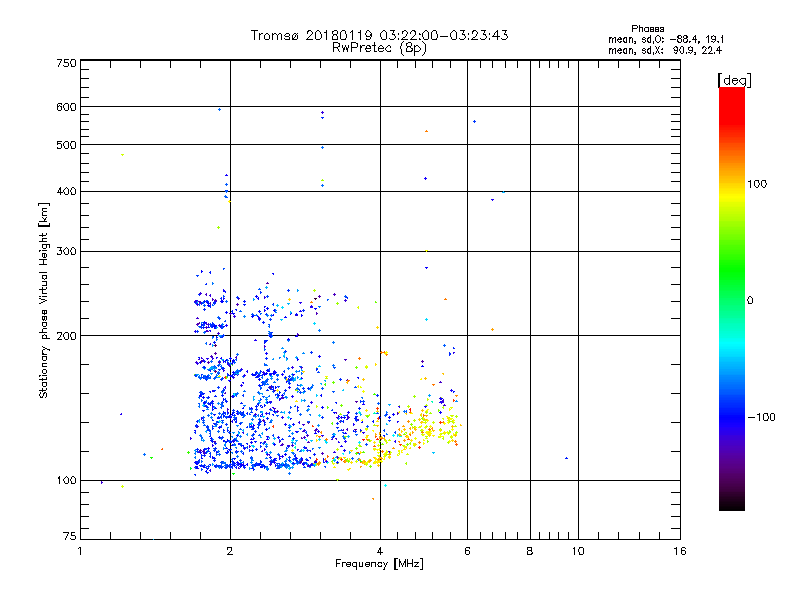Click the x-axis label '1'
800x600 pixels.
80,551
